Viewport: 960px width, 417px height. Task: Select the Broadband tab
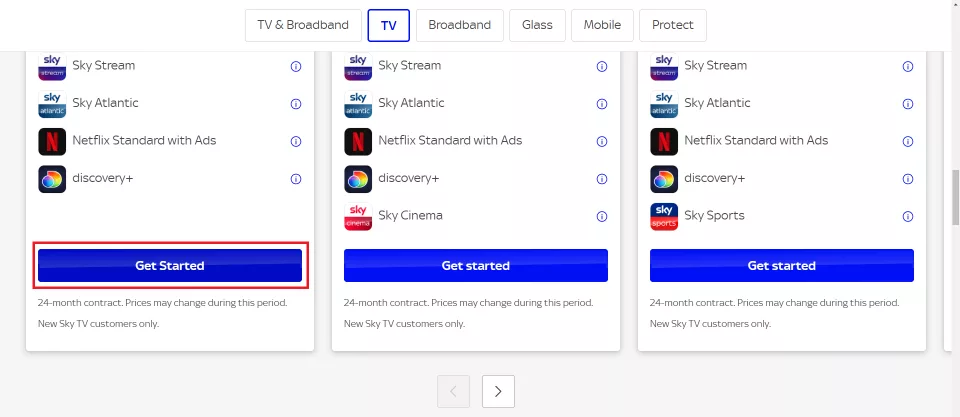point(460,25)
